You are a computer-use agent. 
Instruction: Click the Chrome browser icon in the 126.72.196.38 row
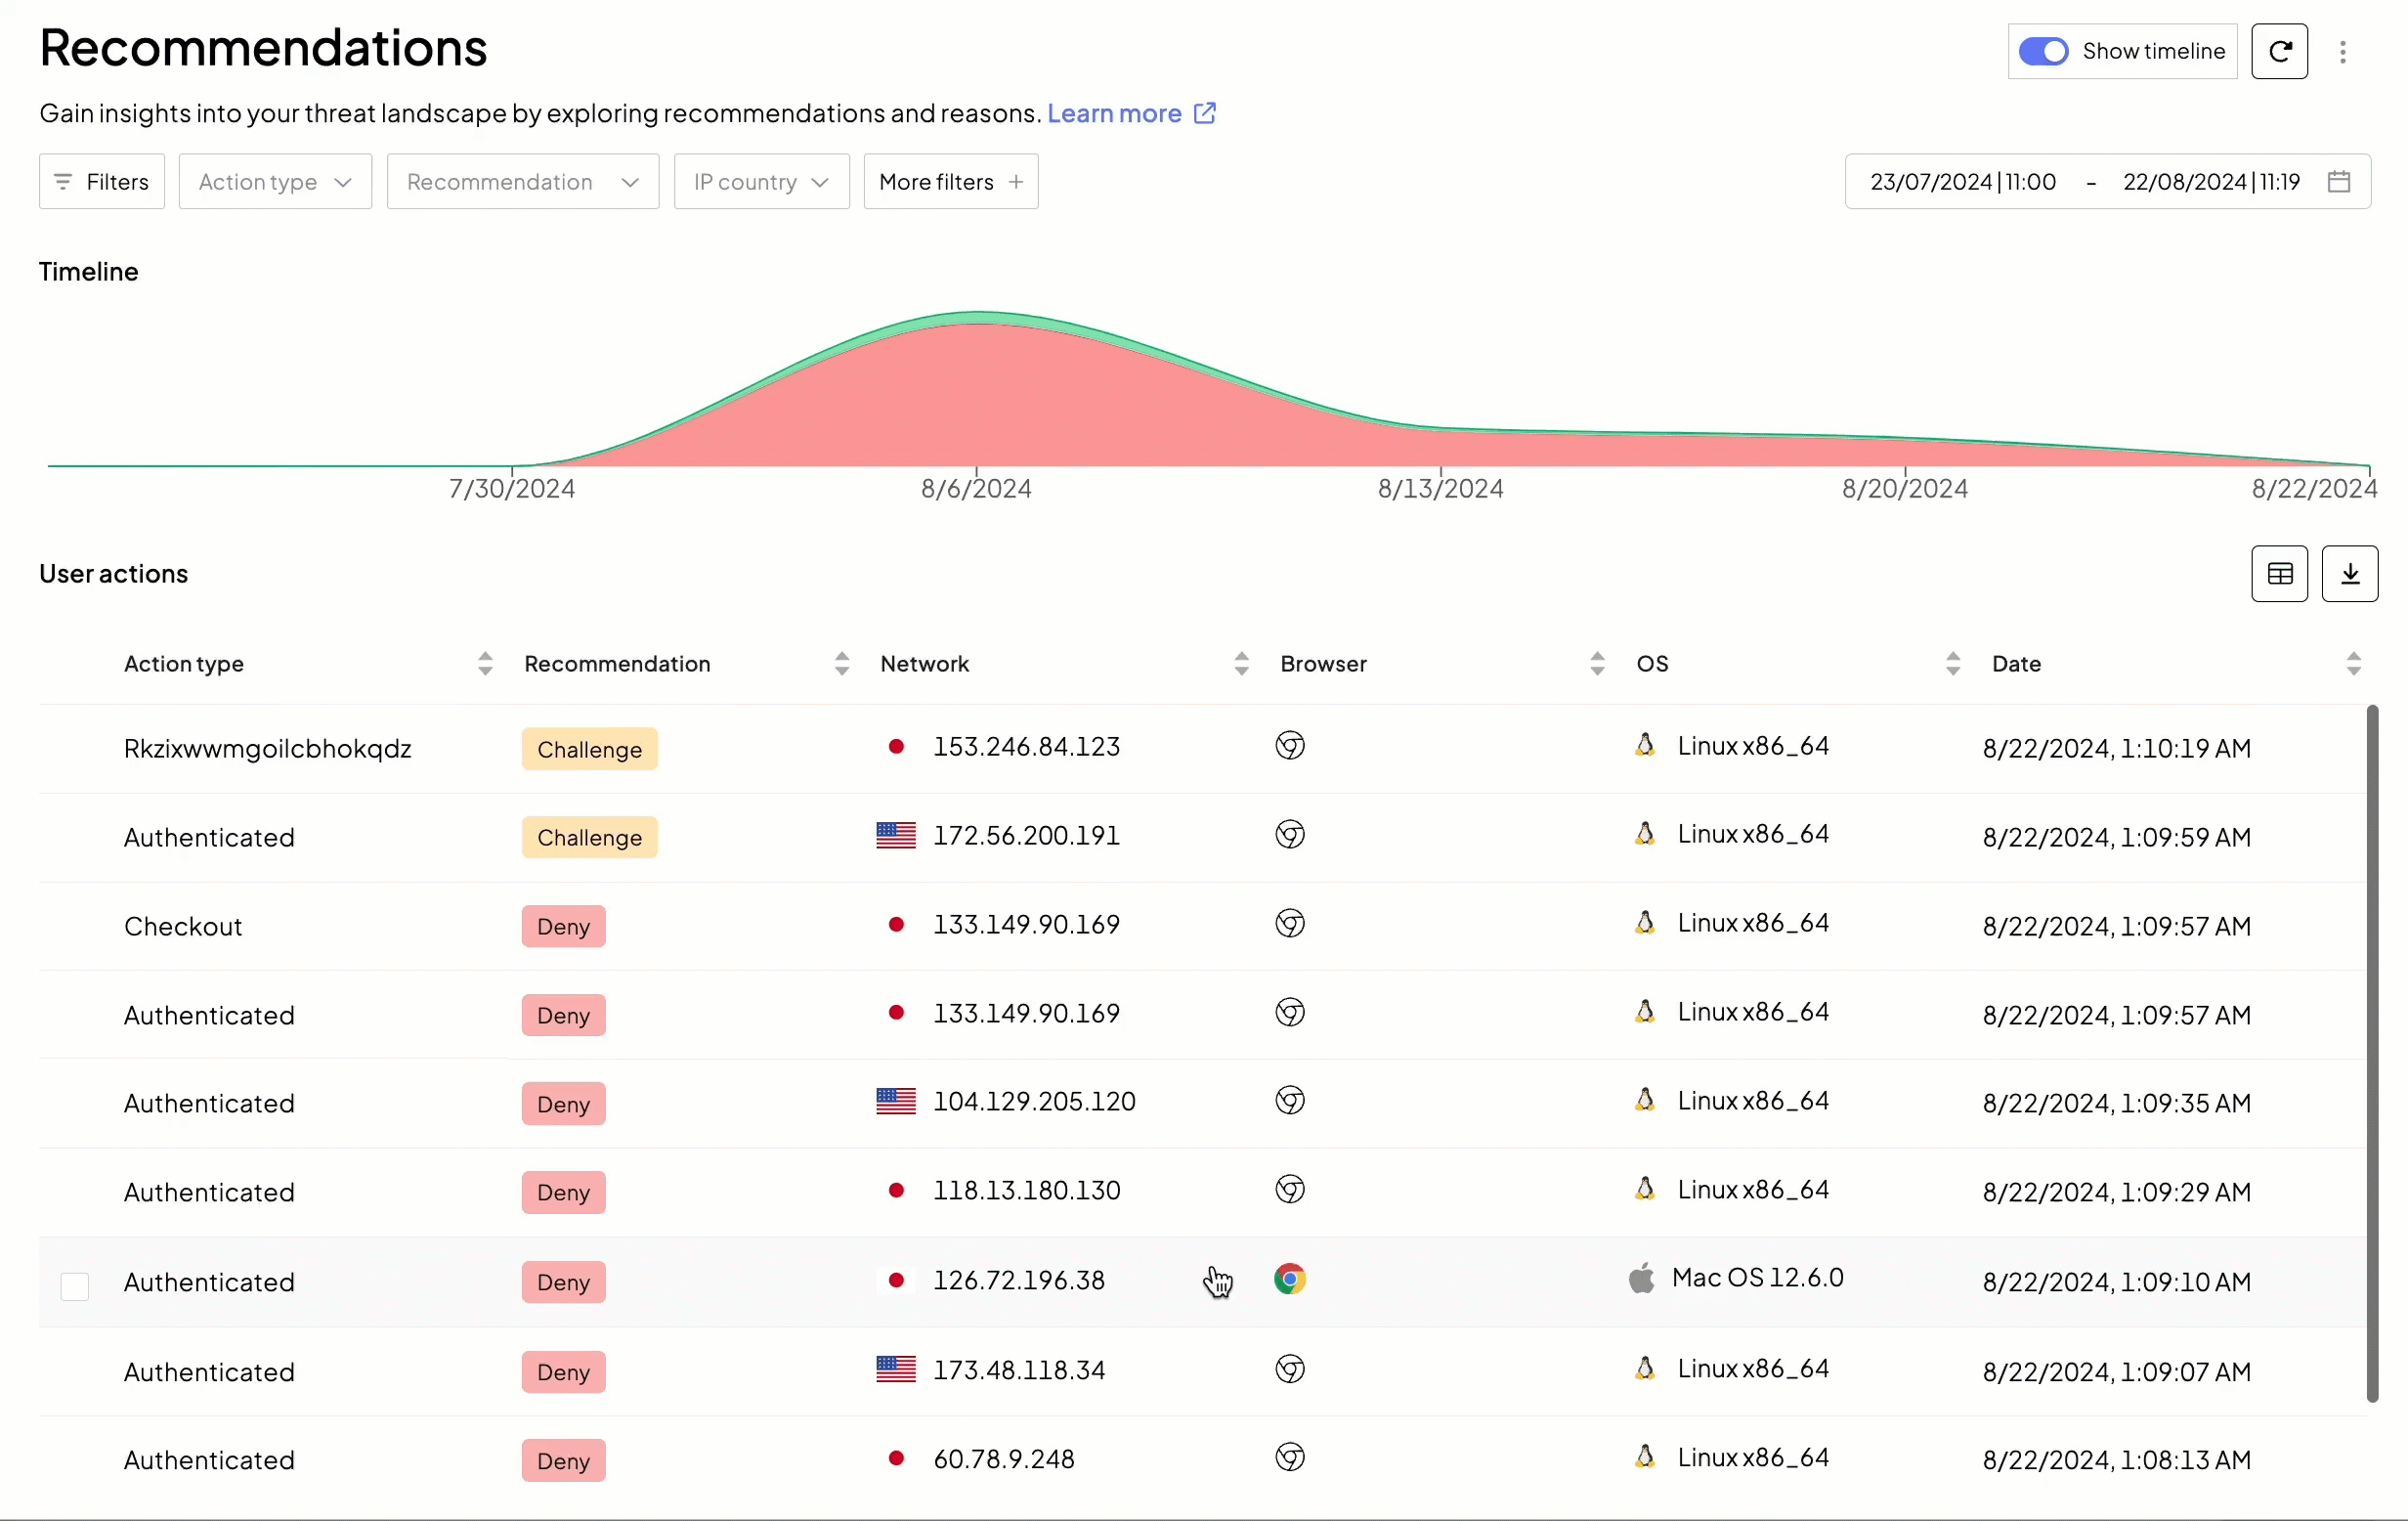click(1289, 1280)
